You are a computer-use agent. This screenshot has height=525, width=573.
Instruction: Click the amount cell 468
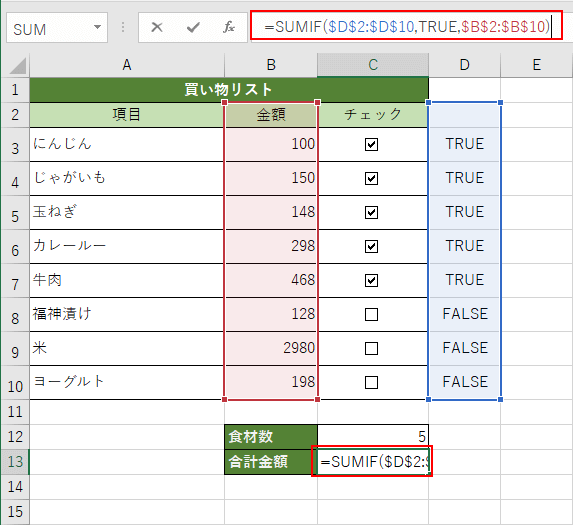tap(271, 281)
